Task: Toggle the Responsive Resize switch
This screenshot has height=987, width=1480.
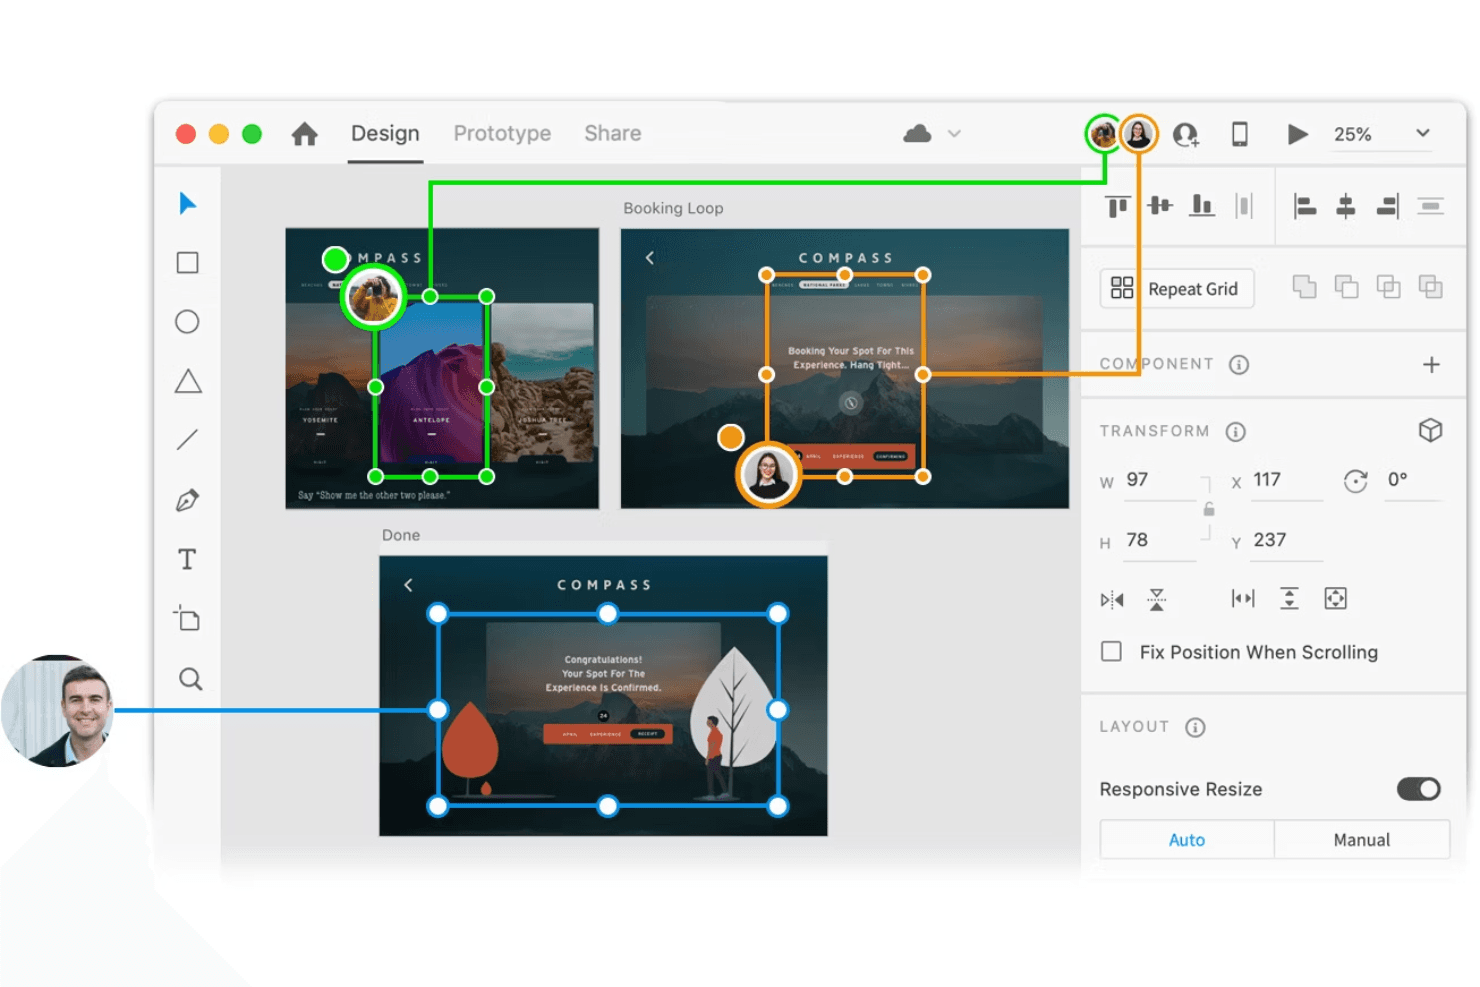Action: (x=1419, y=789)
